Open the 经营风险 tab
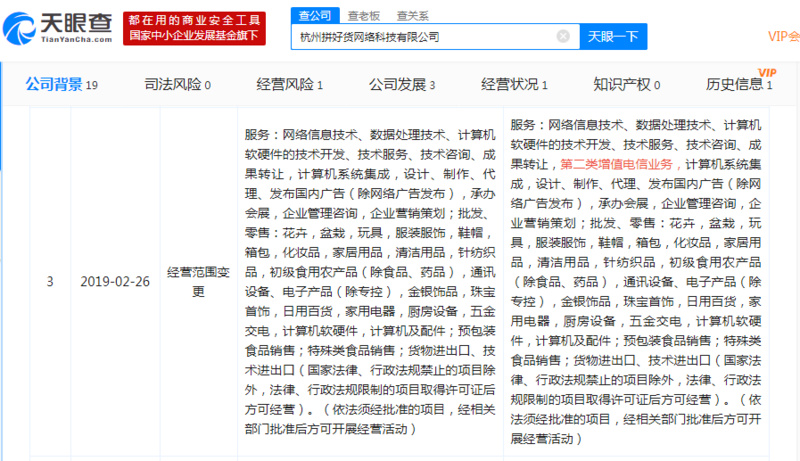The width and height of the screenshot is (800, 461). pos(290,85)
